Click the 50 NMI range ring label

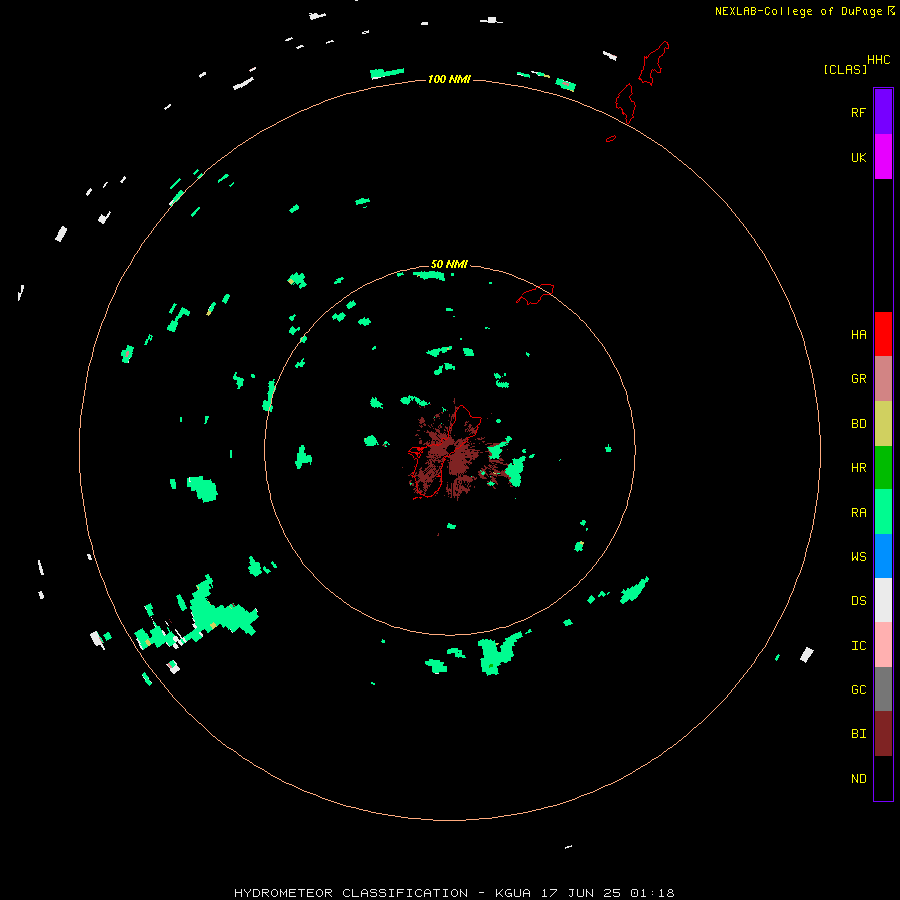pos(449,264)
